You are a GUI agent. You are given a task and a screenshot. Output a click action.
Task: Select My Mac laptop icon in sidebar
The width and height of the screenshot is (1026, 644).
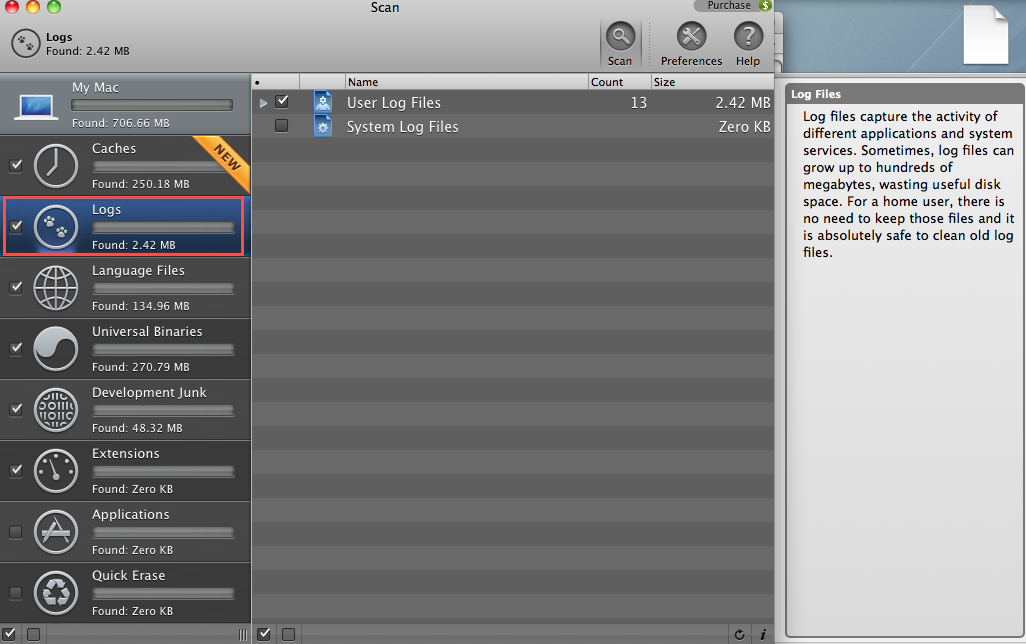(x=36, y=107)
